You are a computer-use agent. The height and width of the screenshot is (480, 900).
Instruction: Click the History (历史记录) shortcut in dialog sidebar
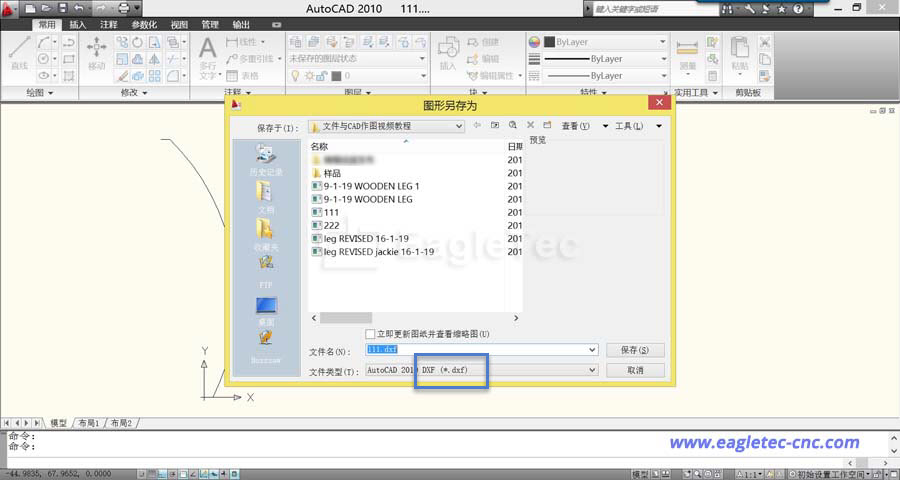[x=266, y=160]
